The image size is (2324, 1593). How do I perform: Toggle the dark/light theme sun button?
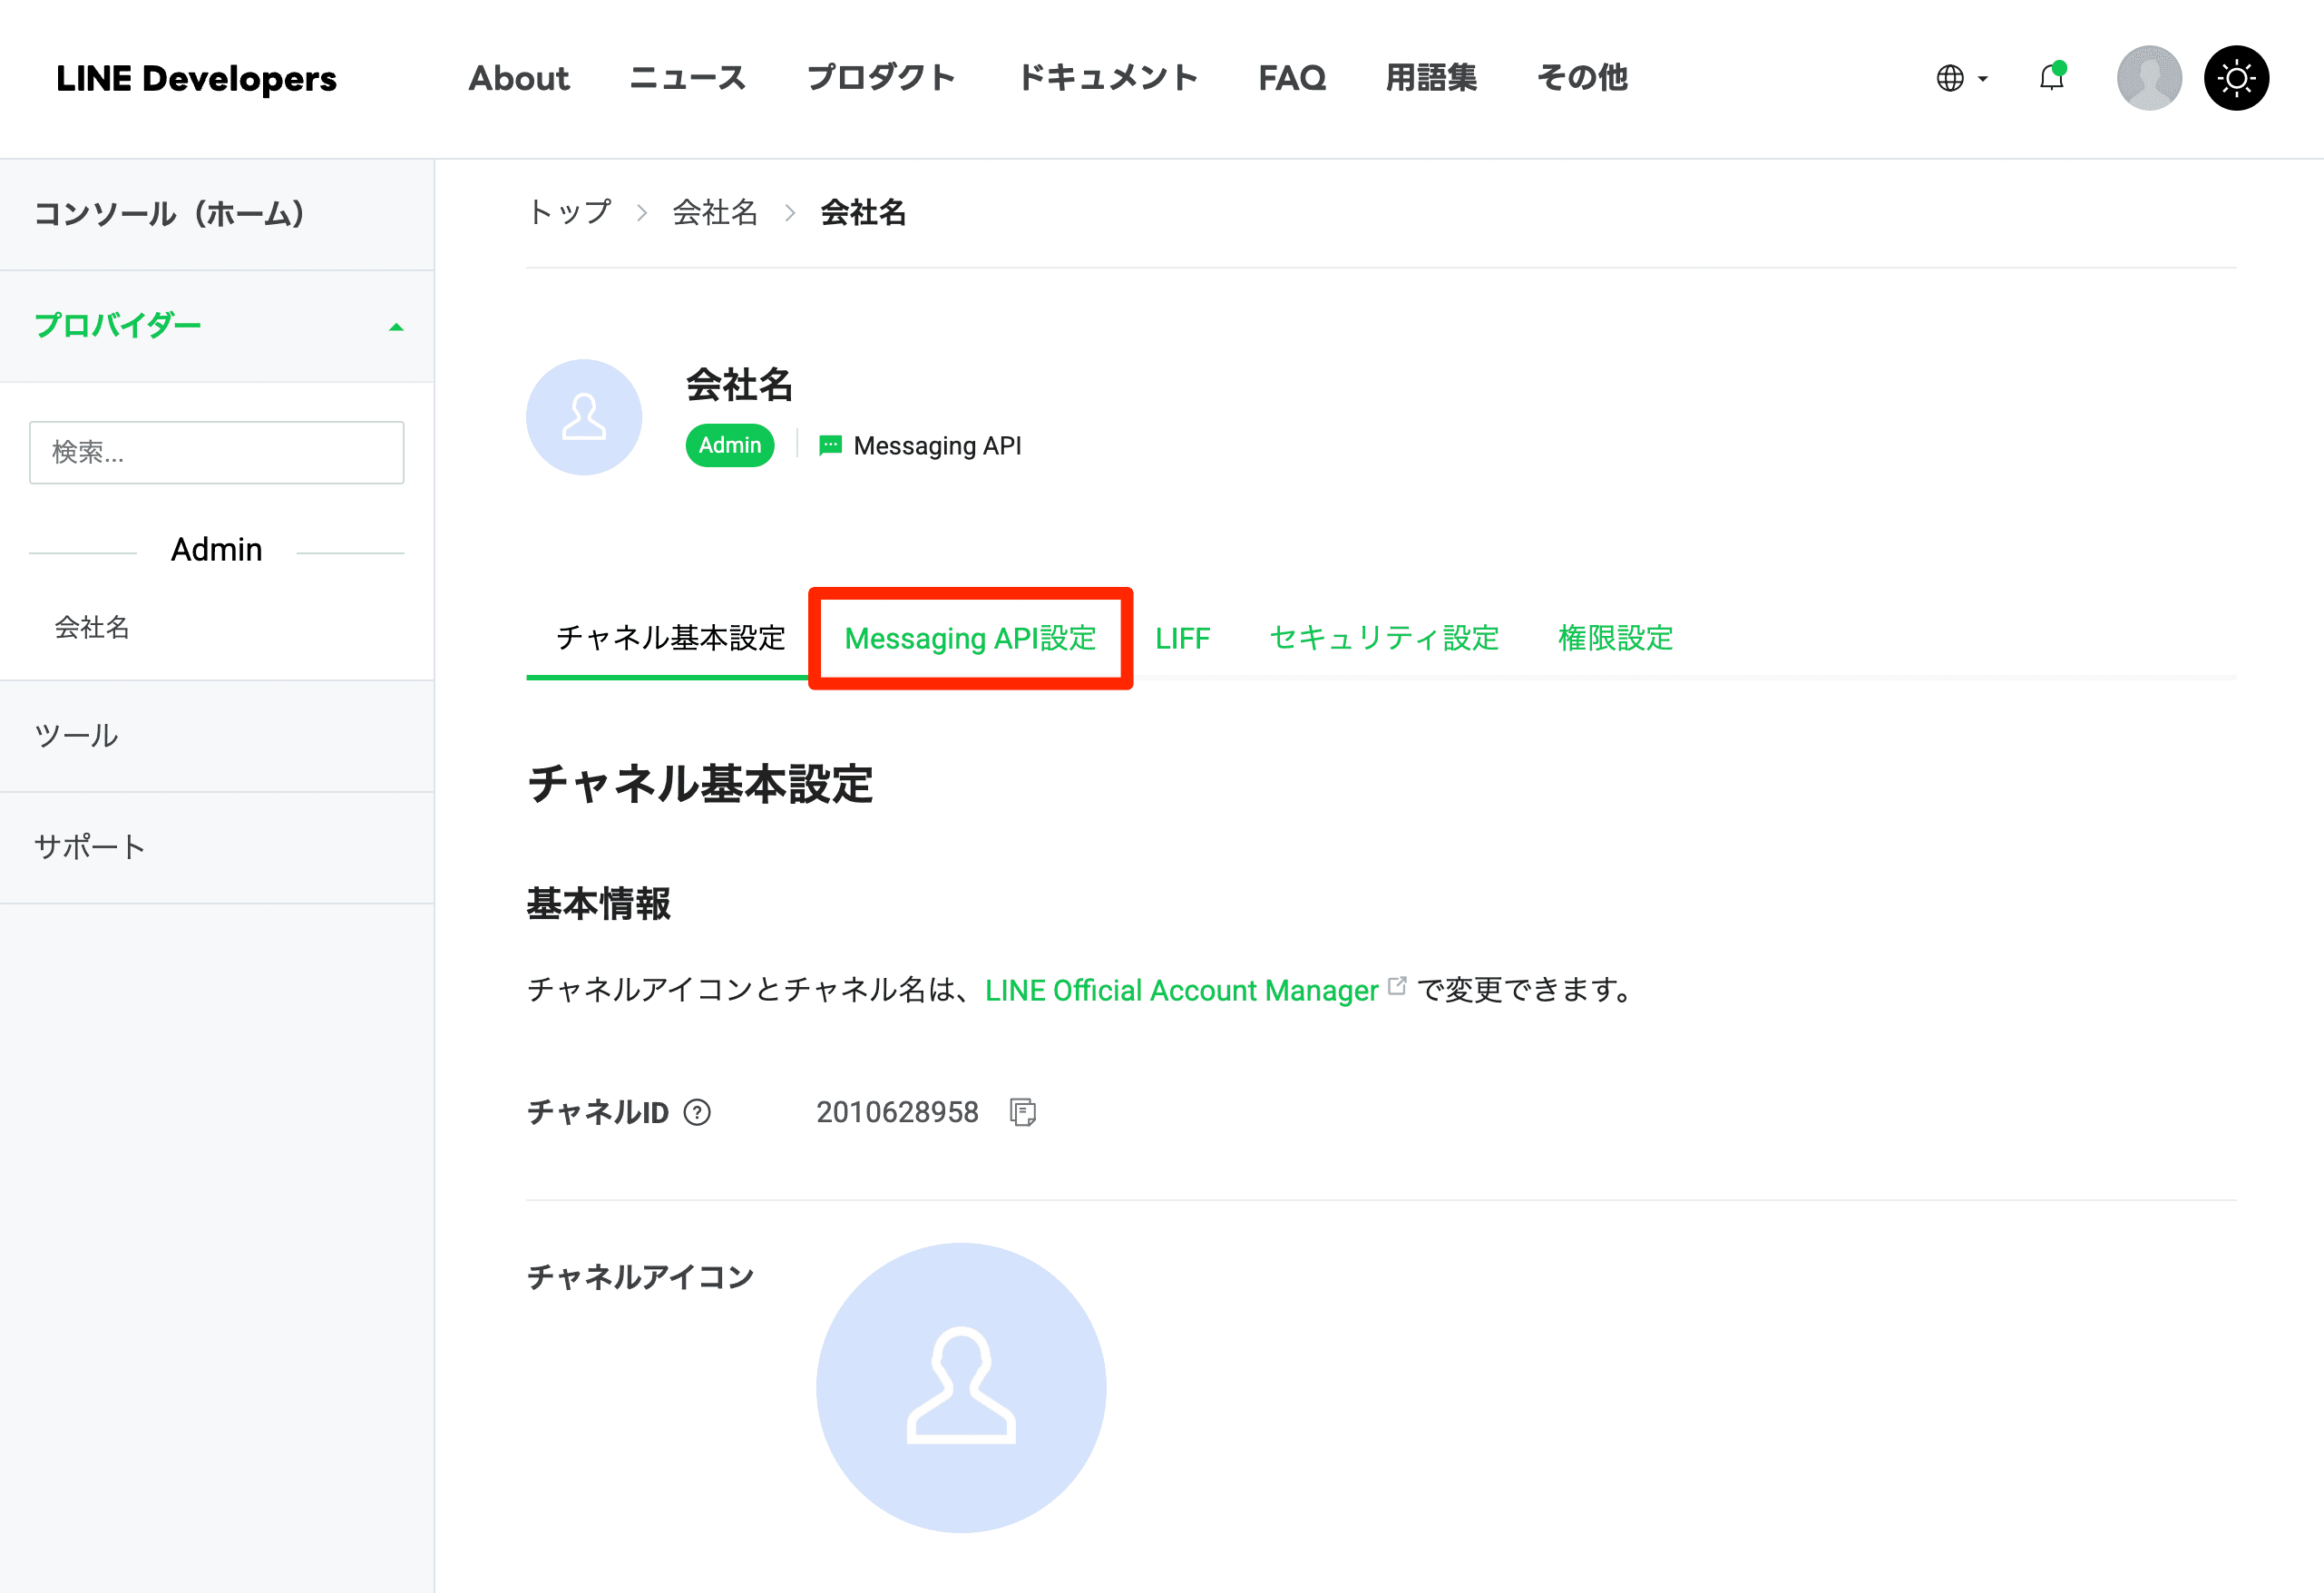pyautogui.click(x=2236, y=78)
